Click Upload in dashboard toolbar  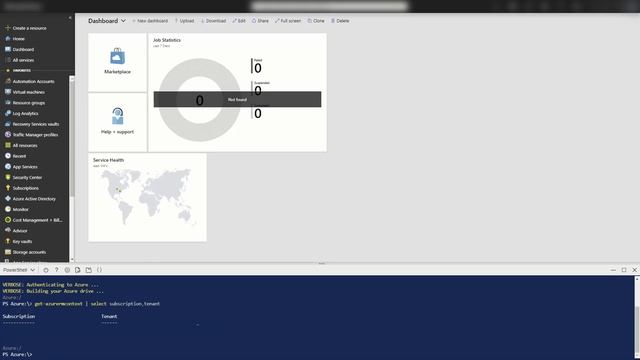184,21
